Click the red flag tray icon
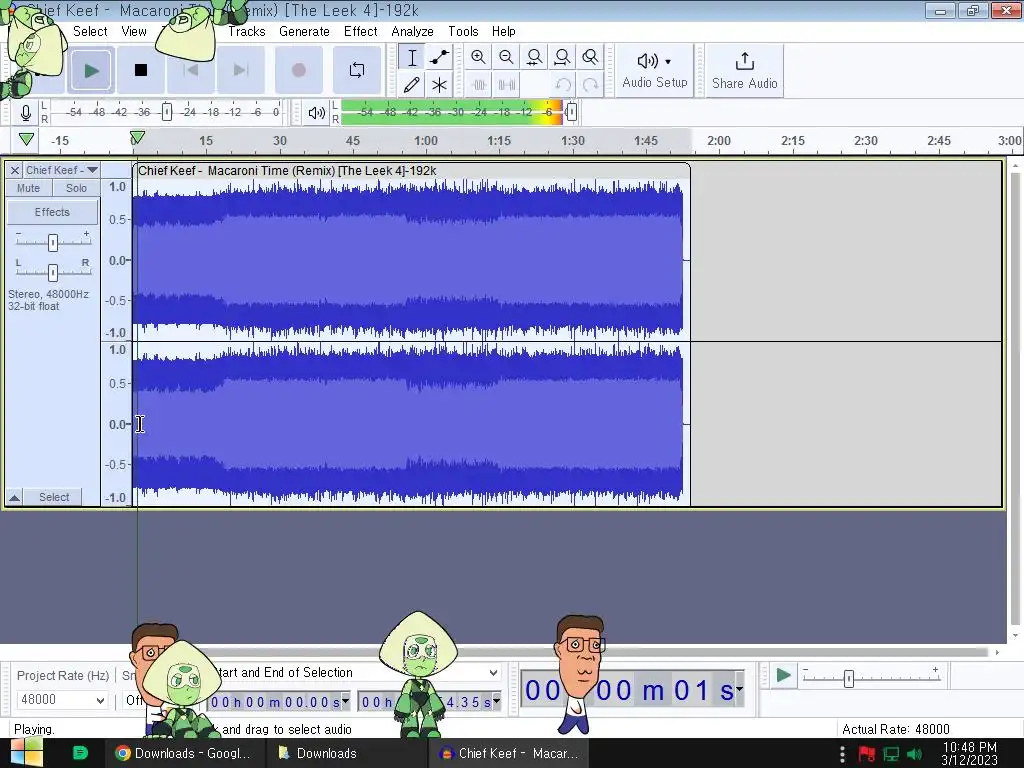 point(867,754)
